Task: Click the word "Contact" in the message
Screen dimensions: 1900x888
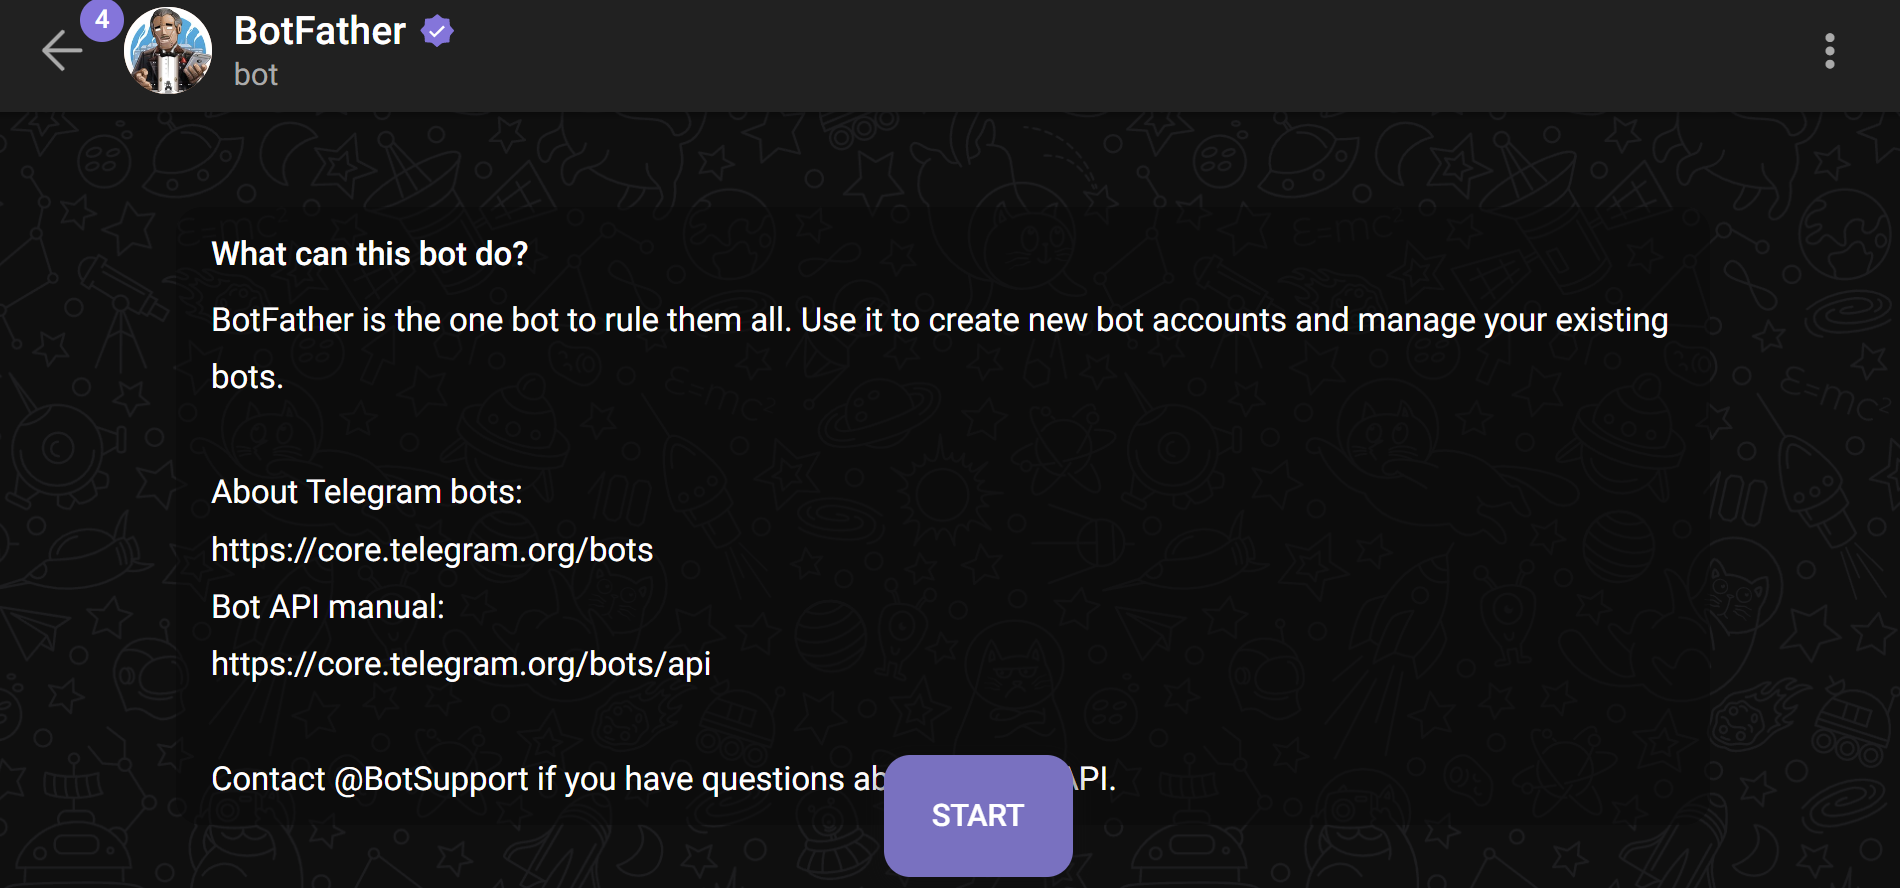Action: point(268,779)
